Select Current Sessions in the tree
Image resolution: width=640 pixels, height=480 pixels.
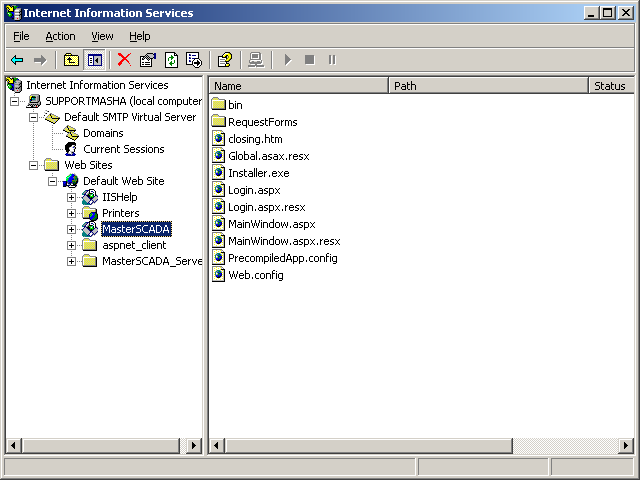coord(124,149)
